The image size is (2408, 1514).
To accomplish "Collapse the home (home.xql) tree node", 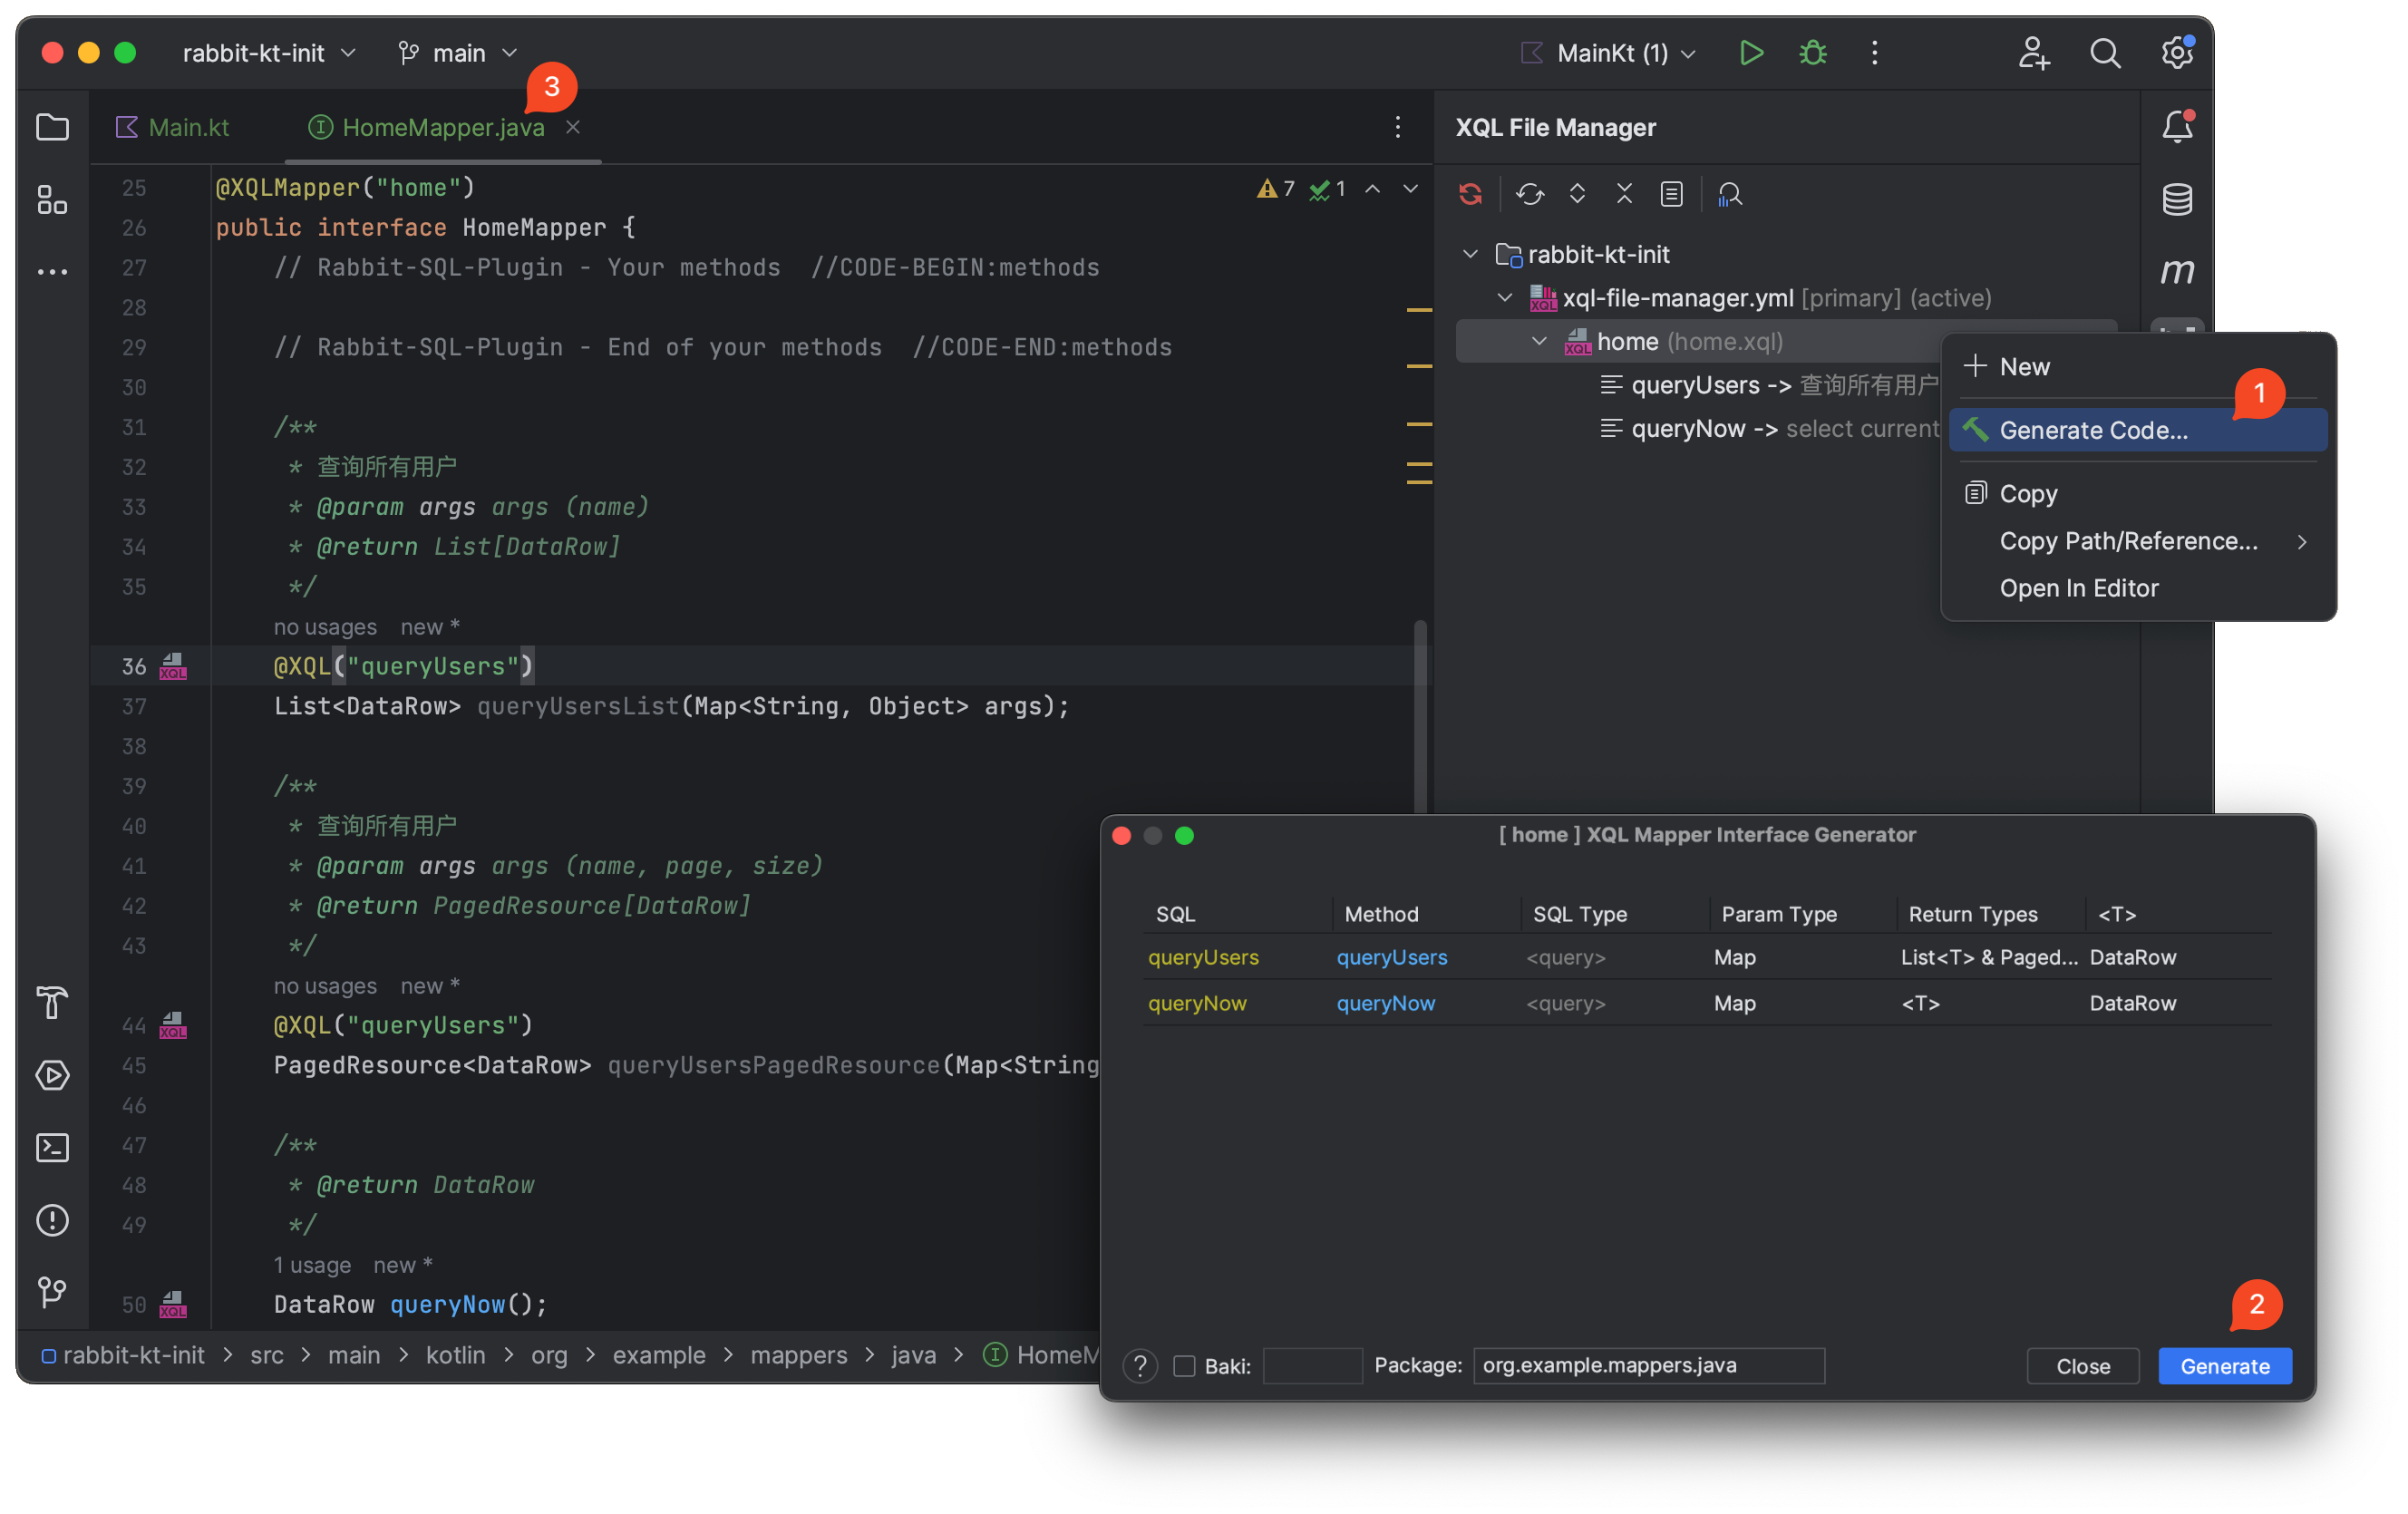I will coord(1539,341).
